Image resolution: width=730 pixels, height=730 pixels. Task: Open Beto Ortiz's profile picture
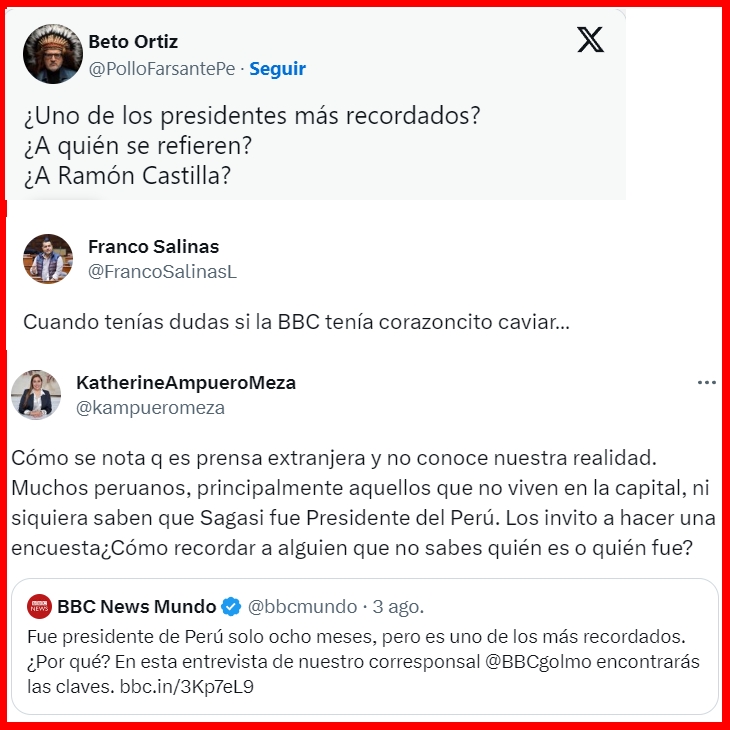(x=53, y=54)
